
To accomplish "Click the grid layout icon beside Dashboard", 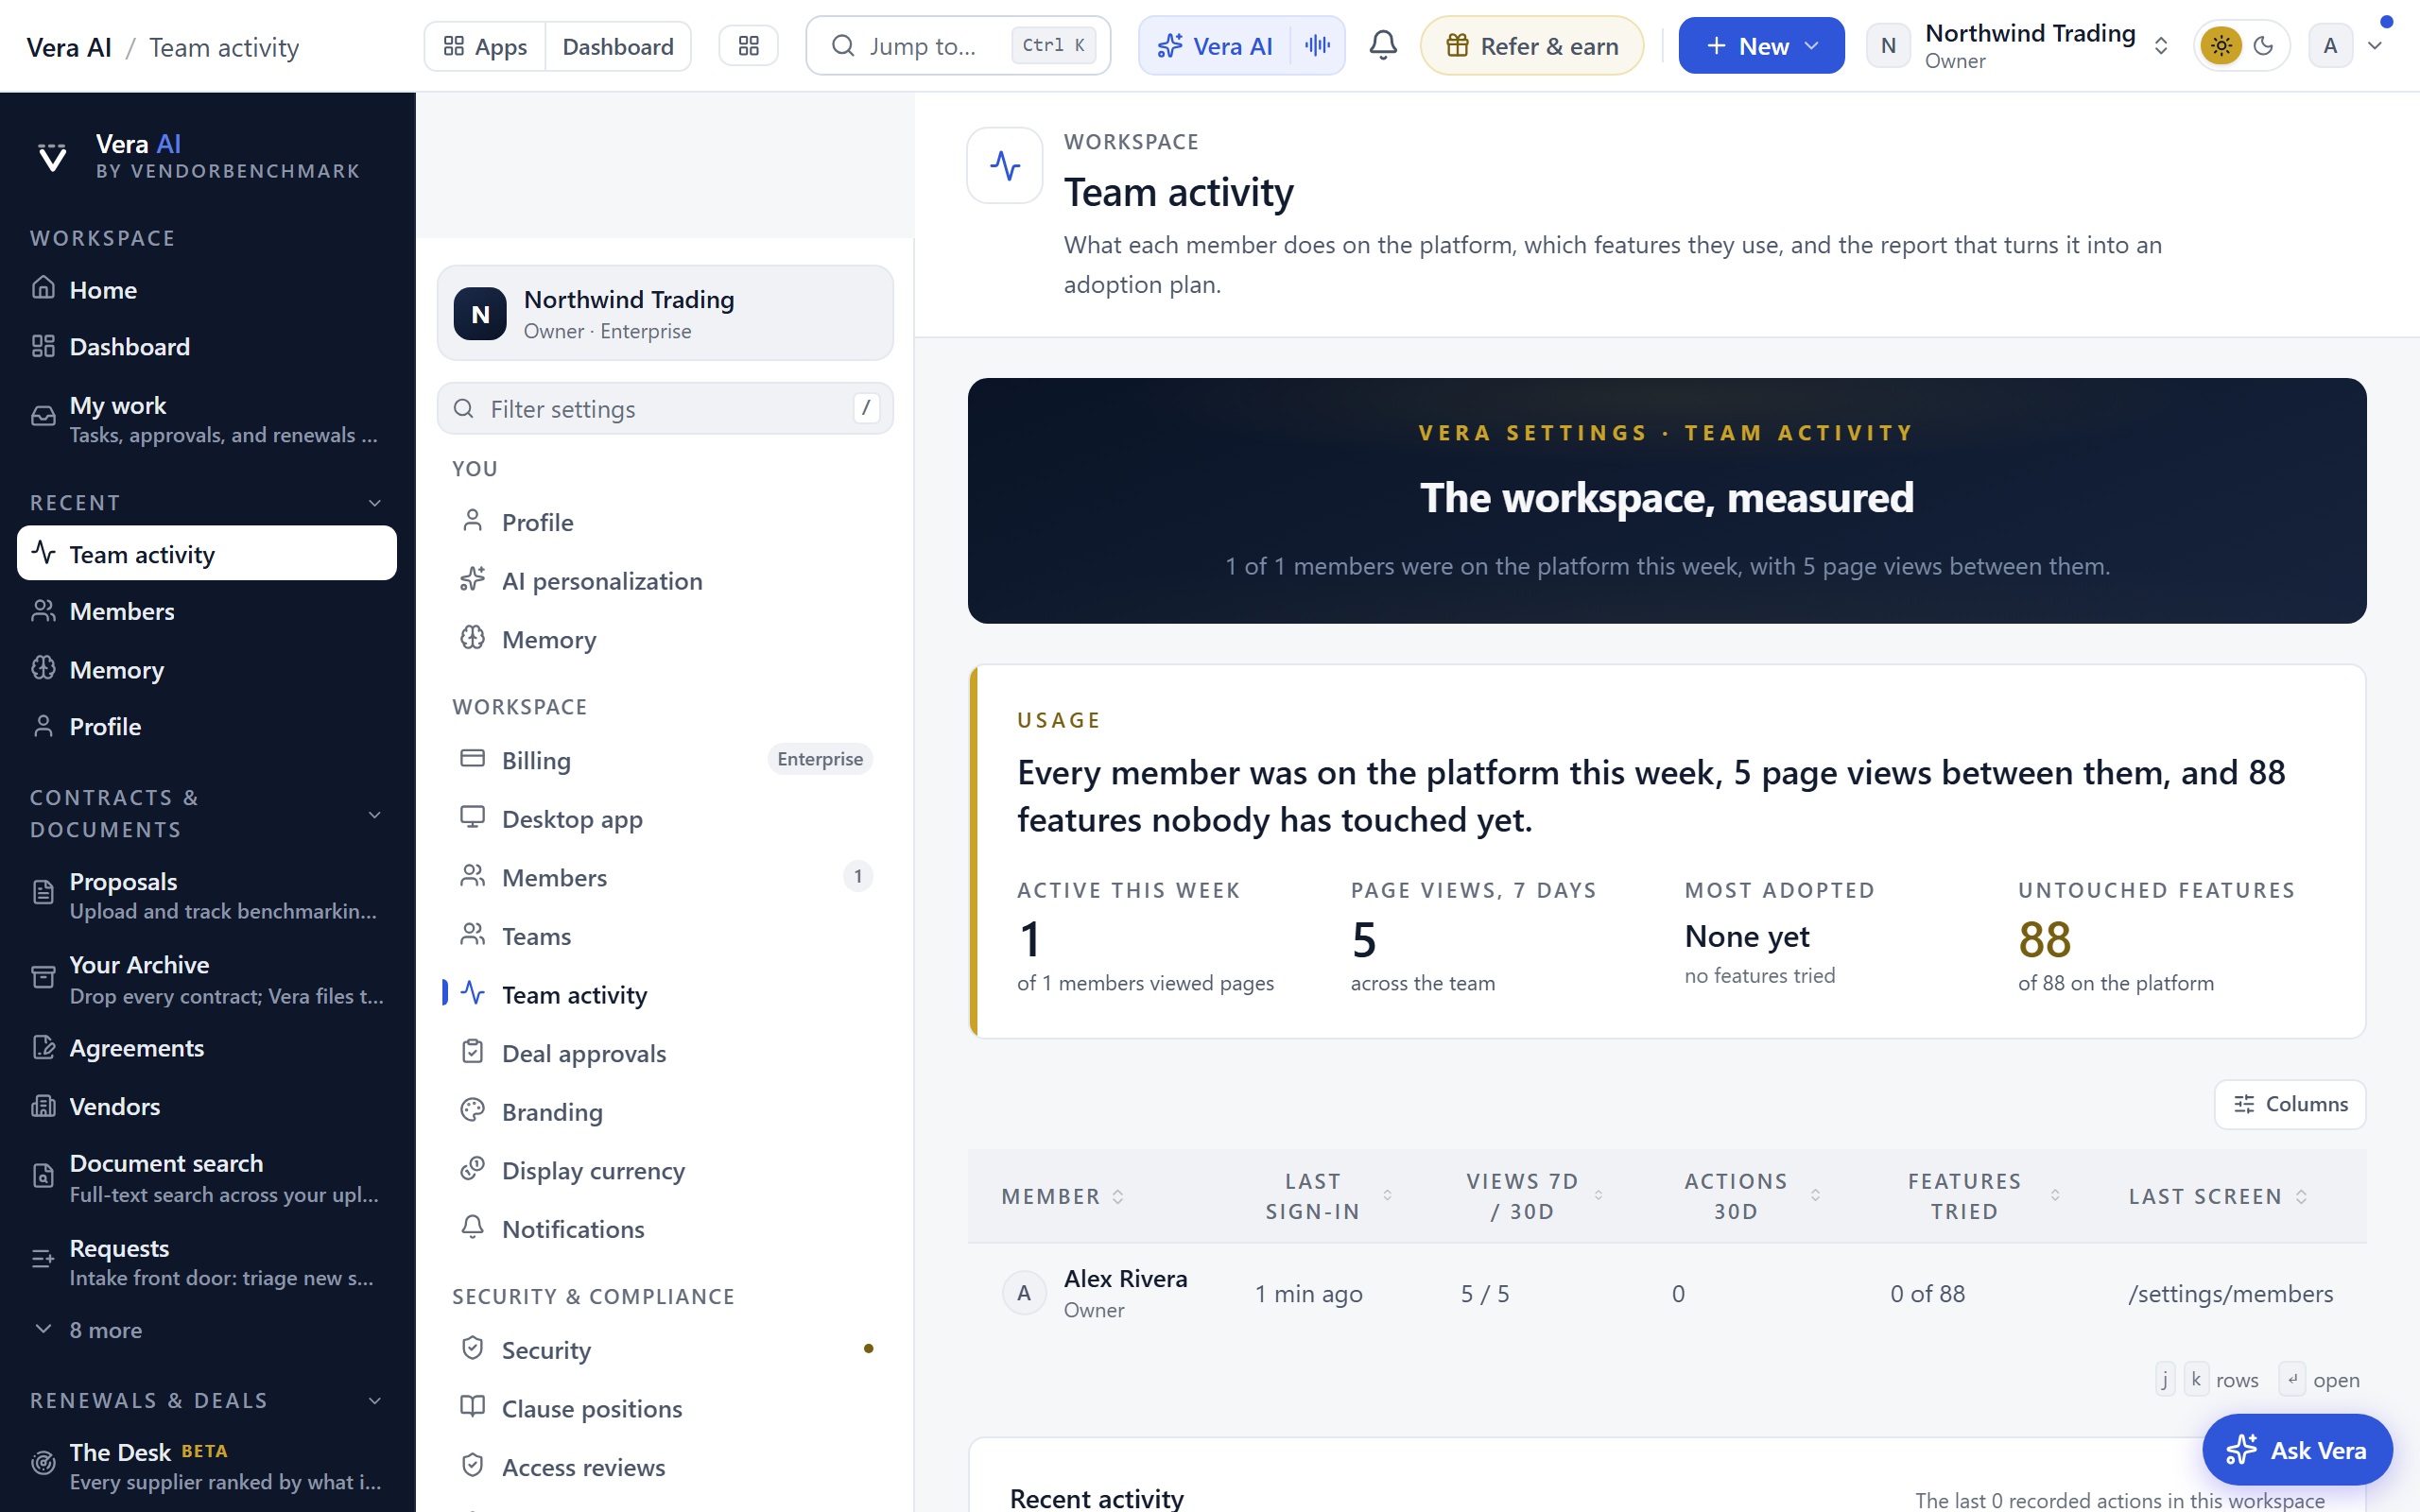I will (x=748, y=46).
